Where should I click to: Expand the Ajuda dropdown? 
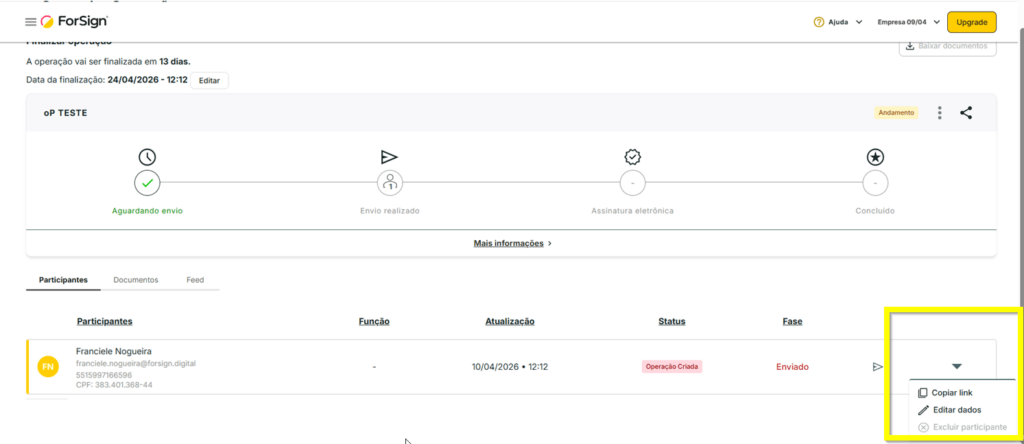838,22
